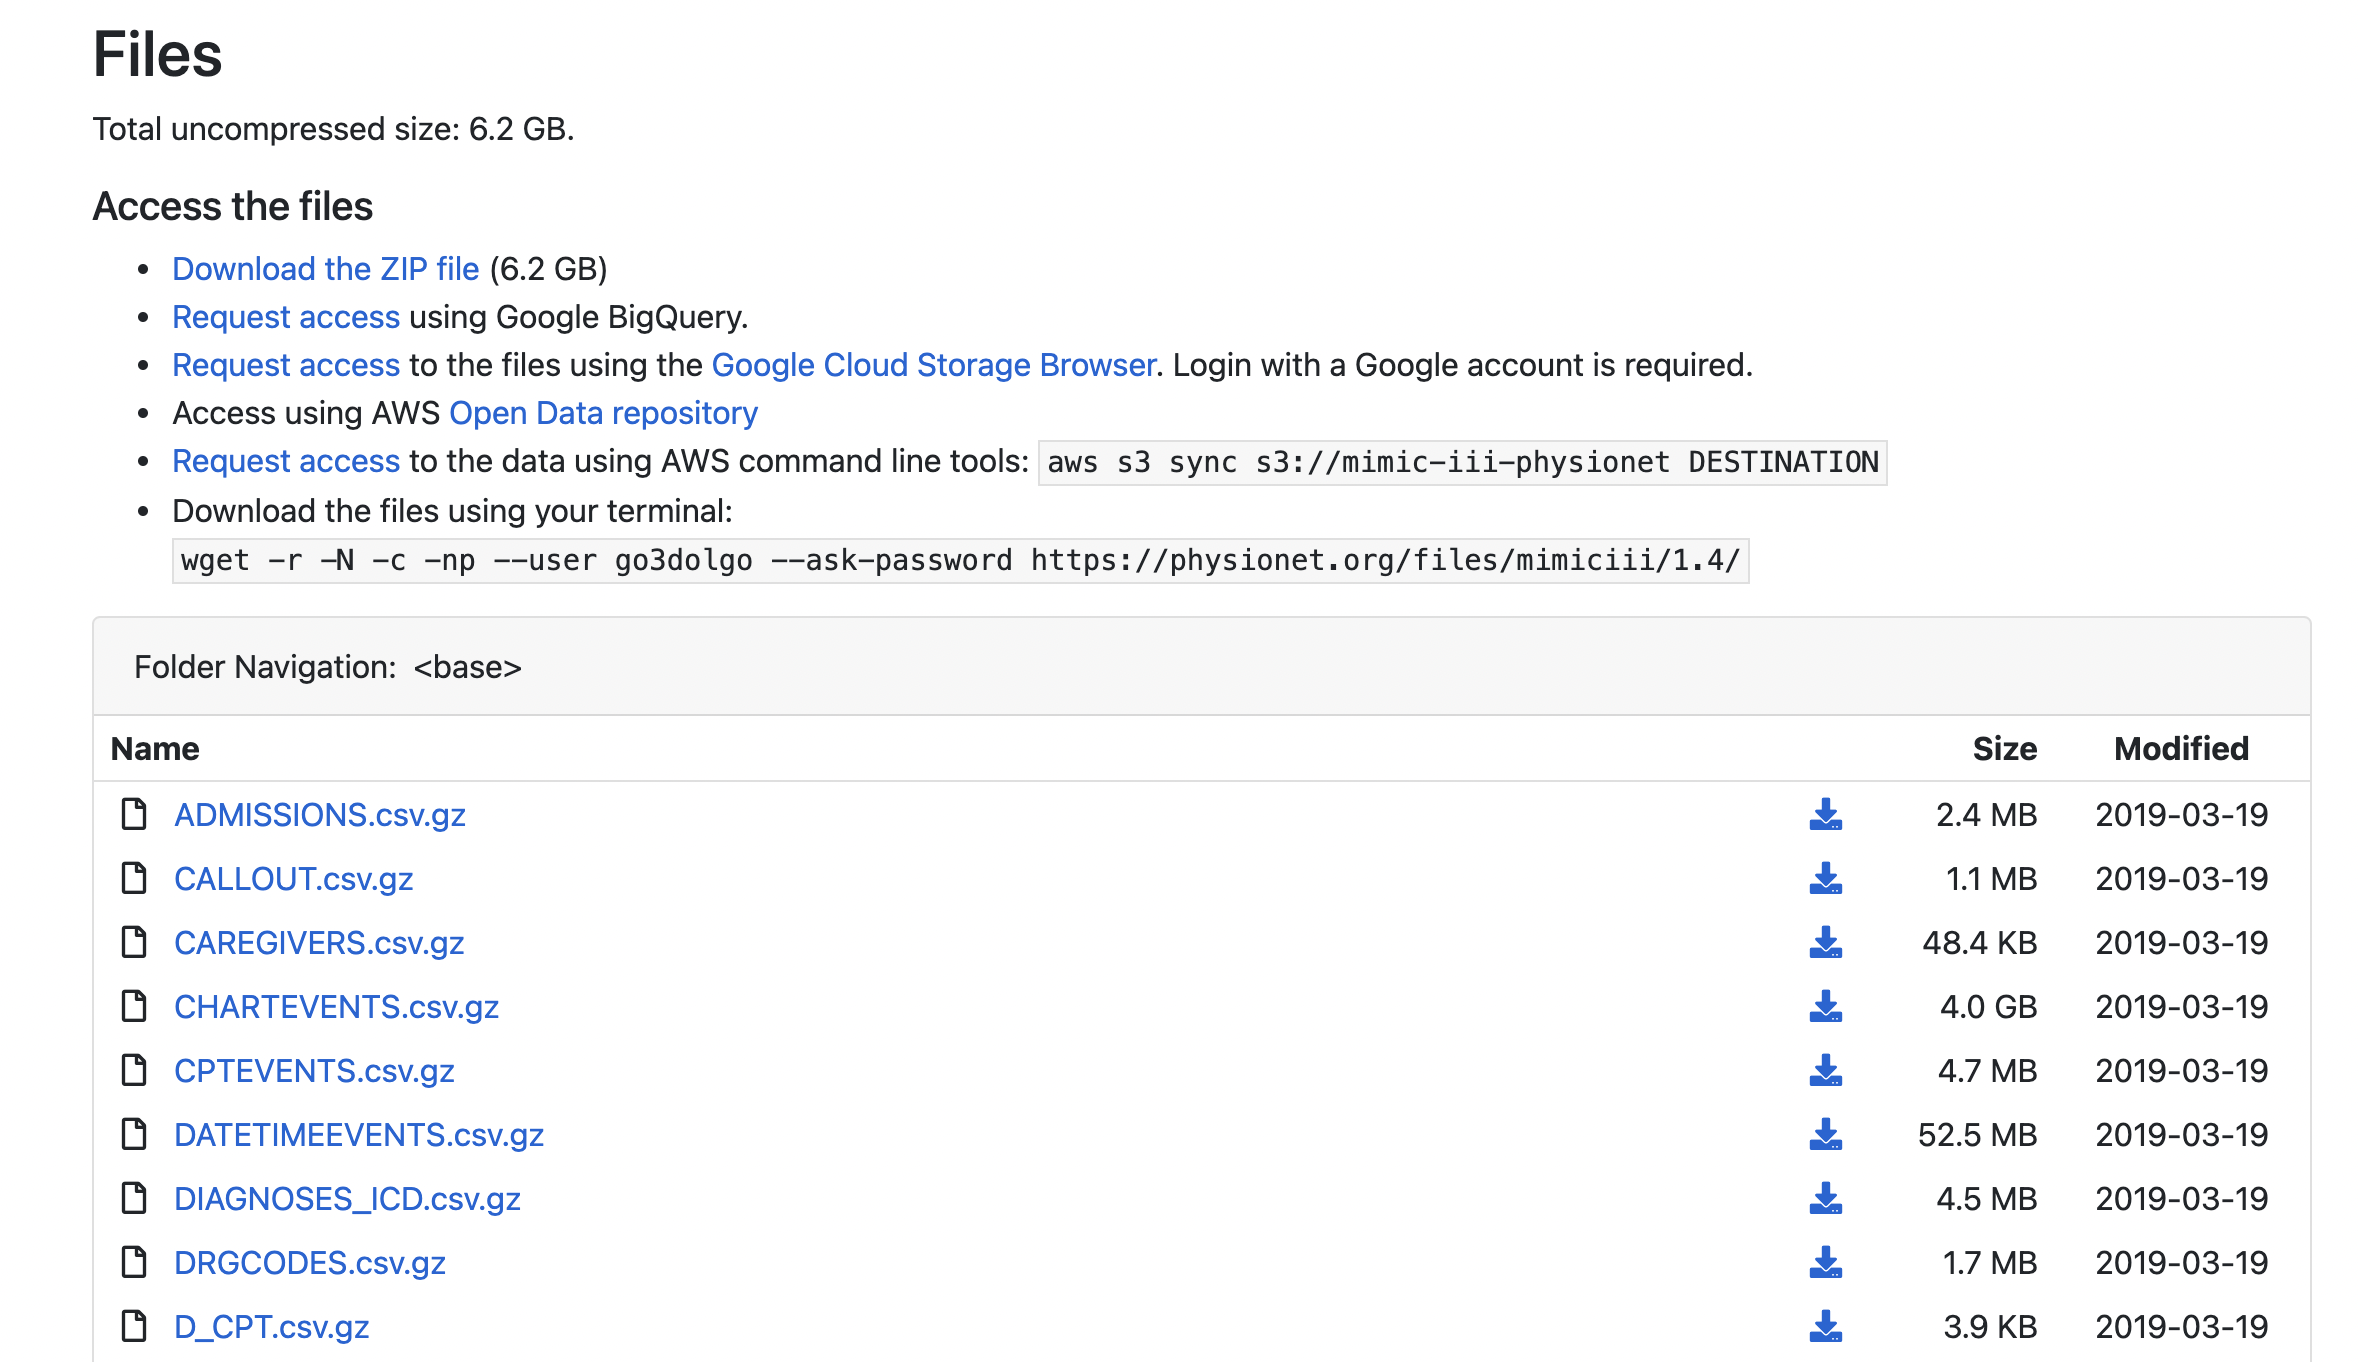Click download icon for DIAGNOSES_ICD.csv.gz

click(1825, 1199)
